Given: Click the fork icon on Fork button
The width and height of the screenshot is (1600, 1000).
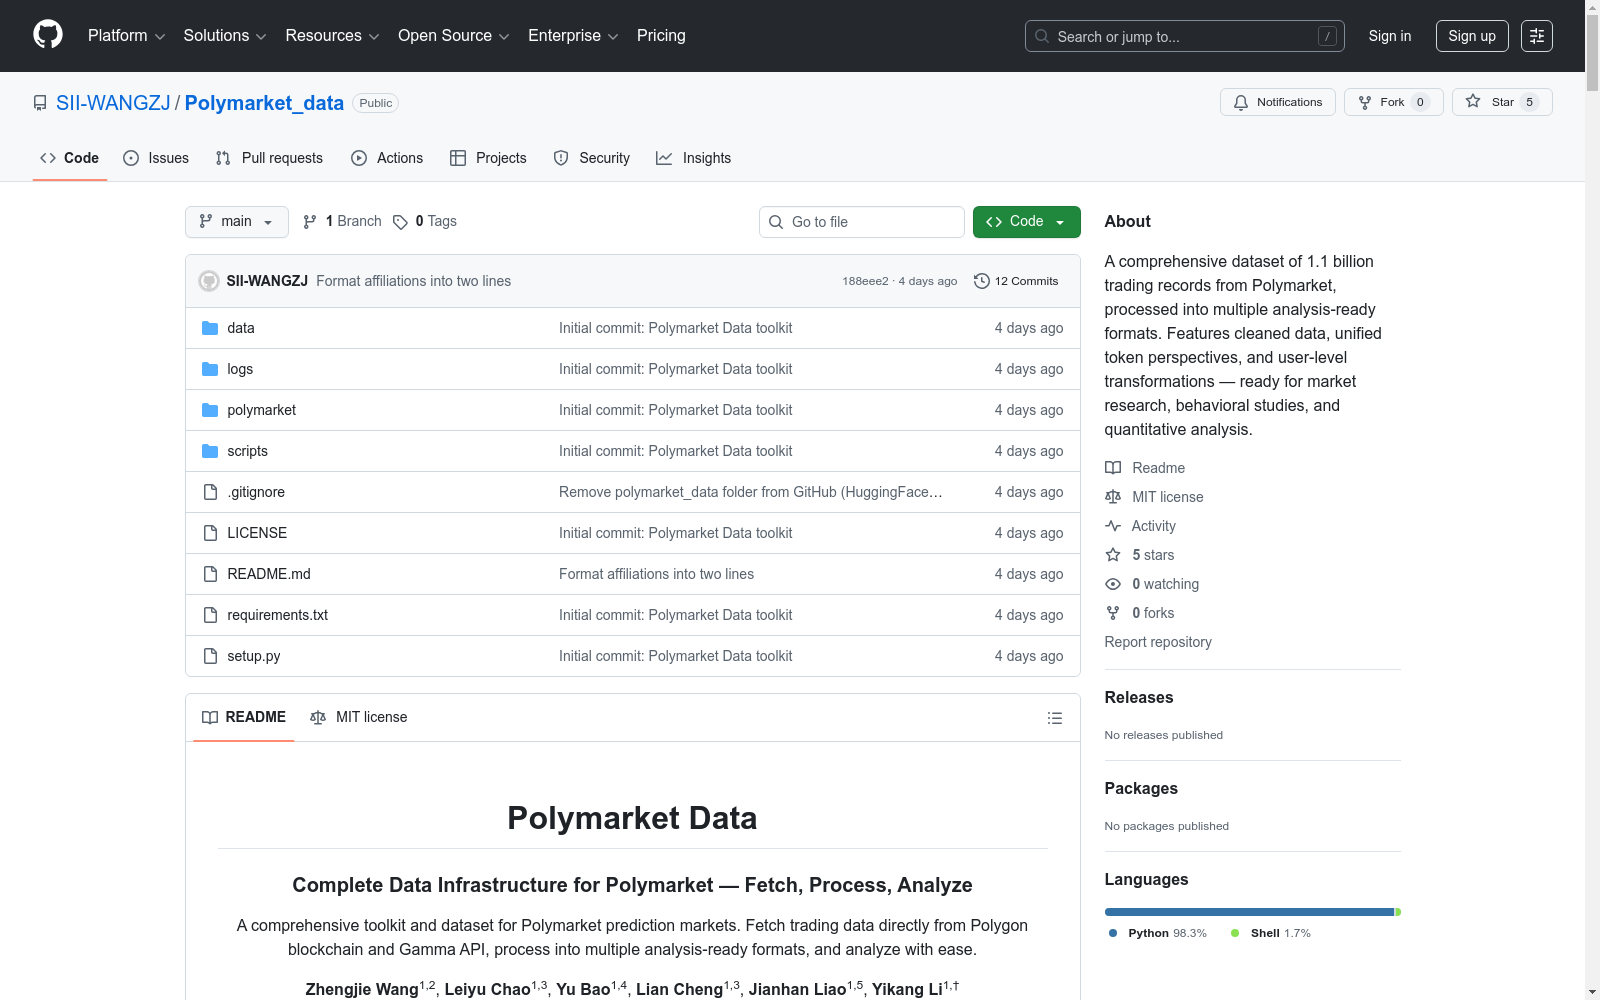Looking at the screenshot, I should point(1365,102).
